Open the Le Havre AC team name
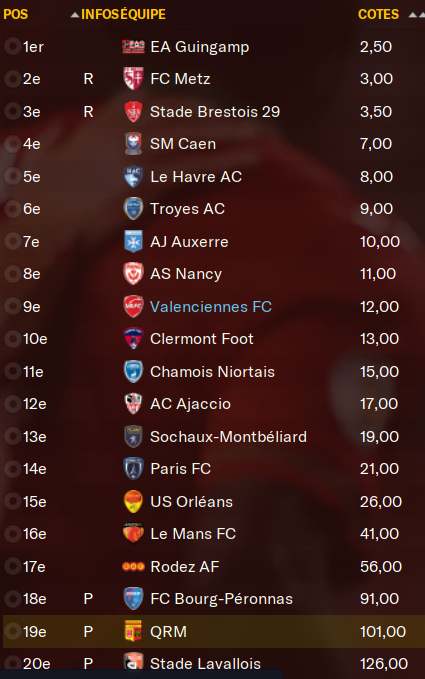Screen dimensions: 425x679 (196, 177)
